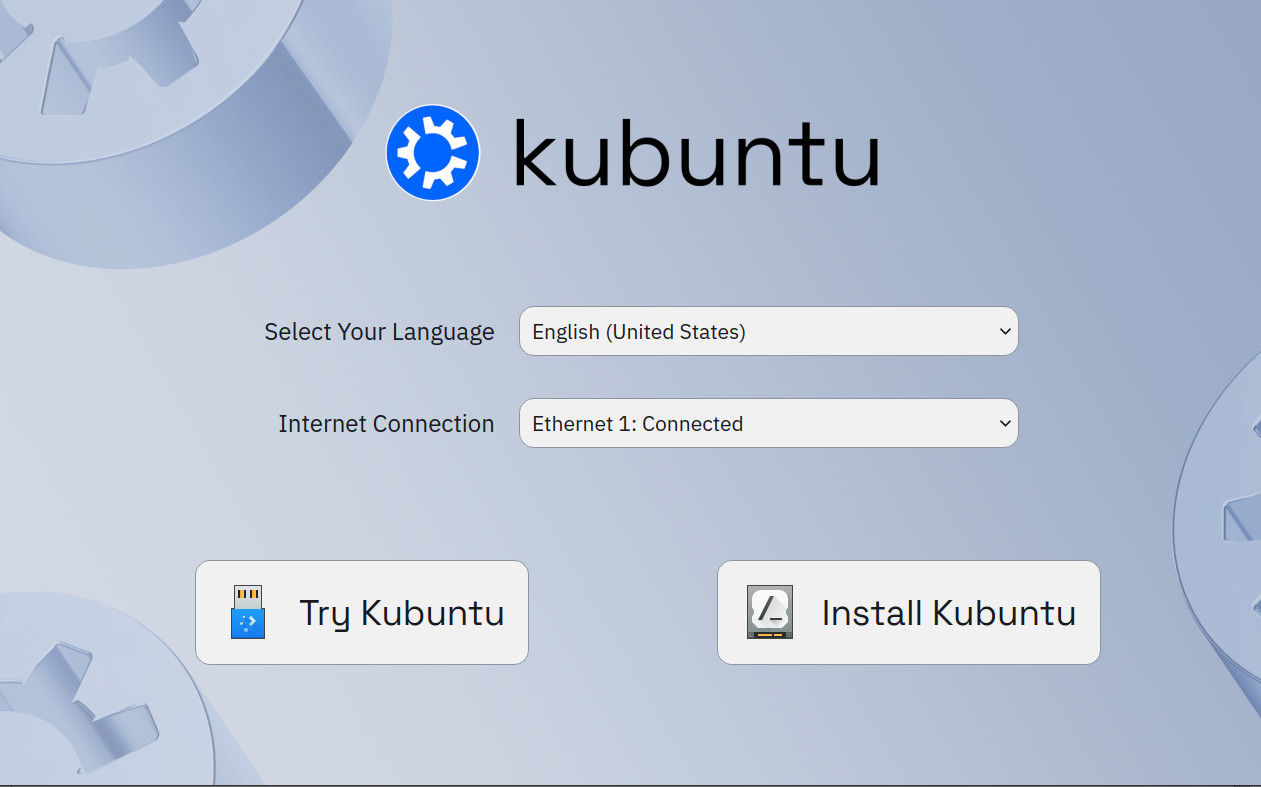
Task: Open the Select Your Language dropdown
Action: [768, 331]
